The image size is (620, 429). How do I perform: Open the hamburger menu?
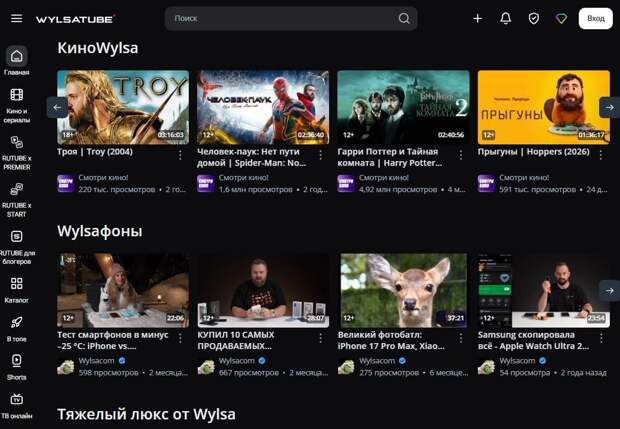coord(16,18)
